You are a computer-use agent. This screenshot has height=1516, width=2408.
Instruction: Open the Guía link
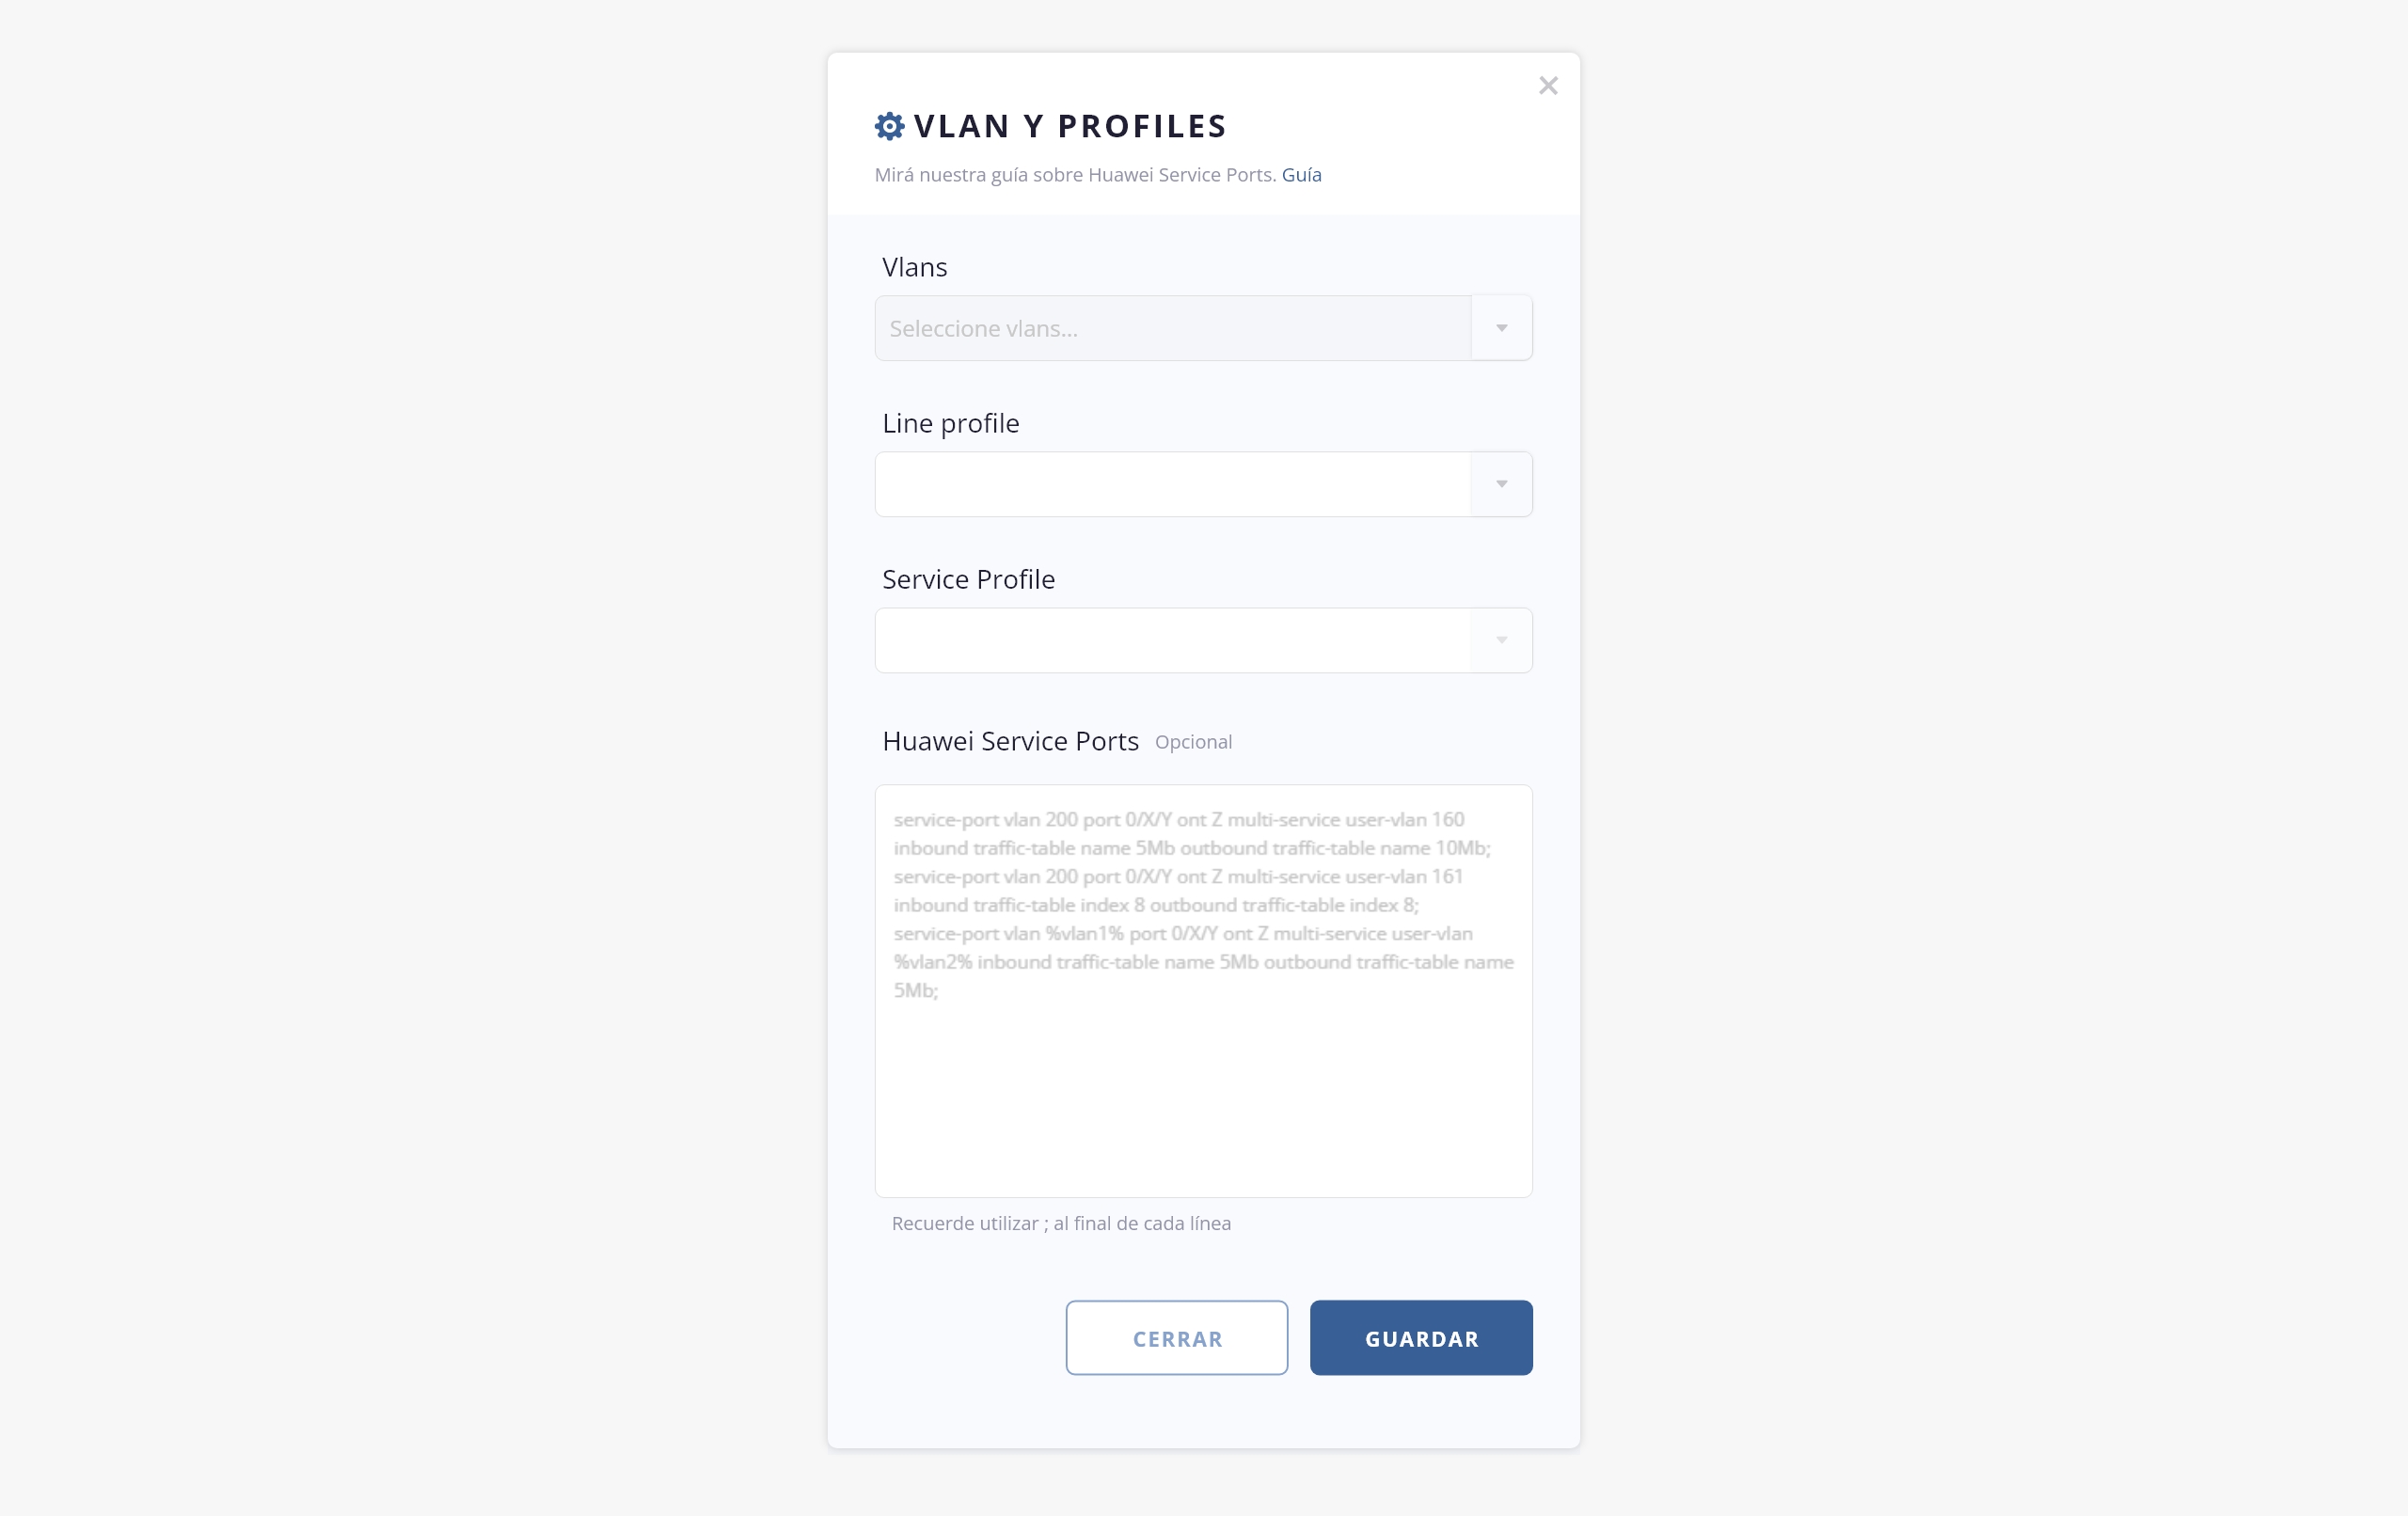coord(1301,175)
